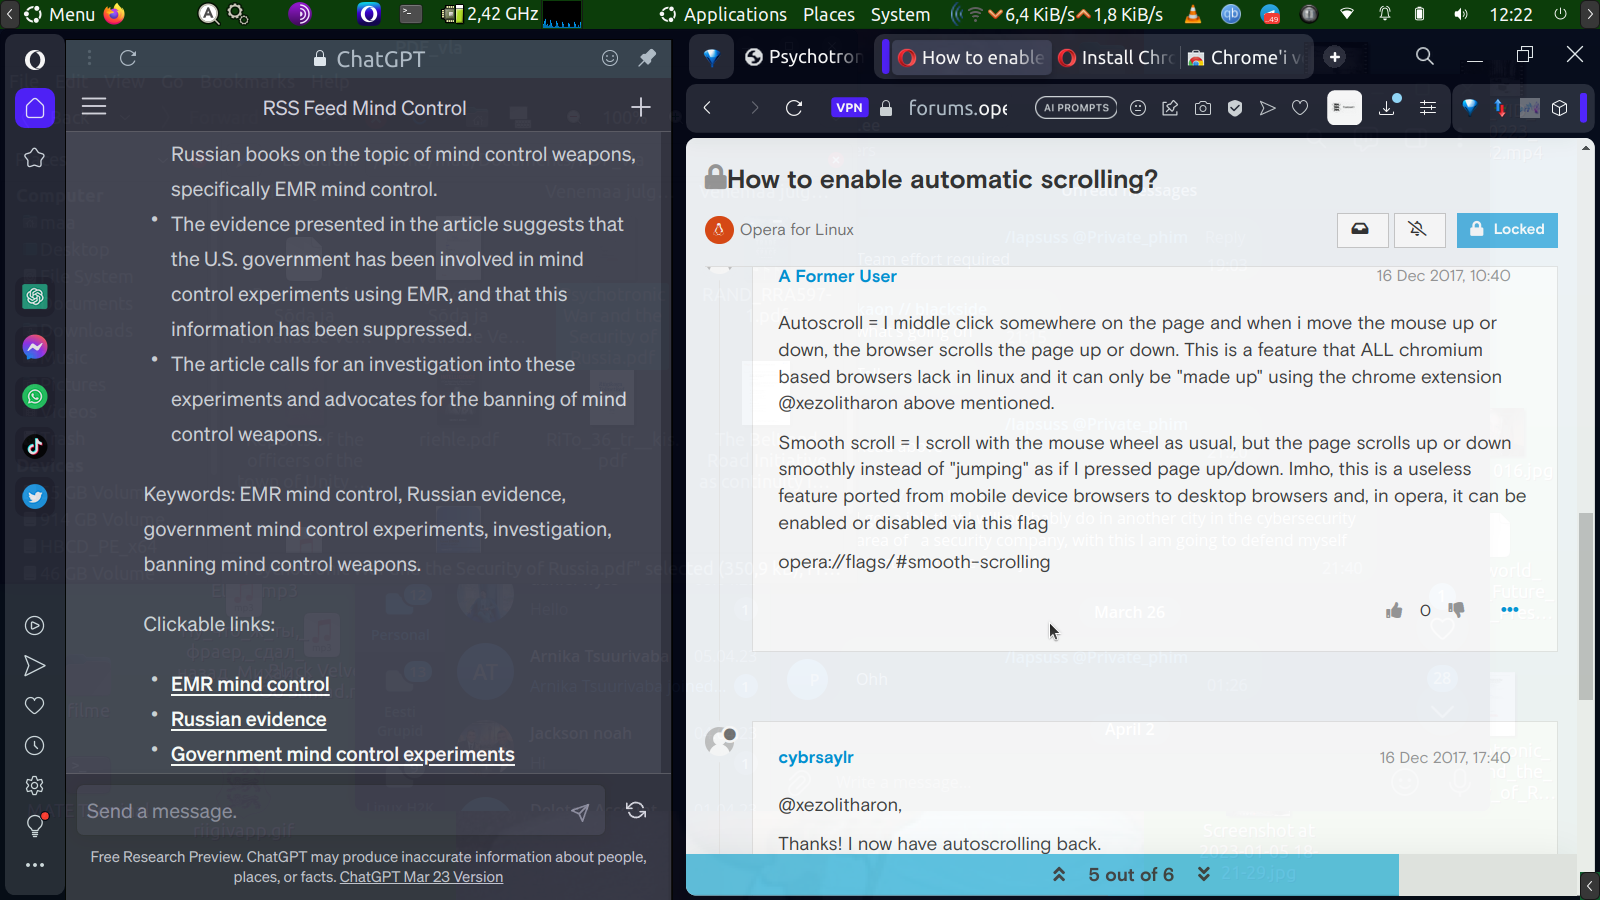Open the AI PROMPTS button
This screenshot has height=900, width=1600.
pos(1076,108)
